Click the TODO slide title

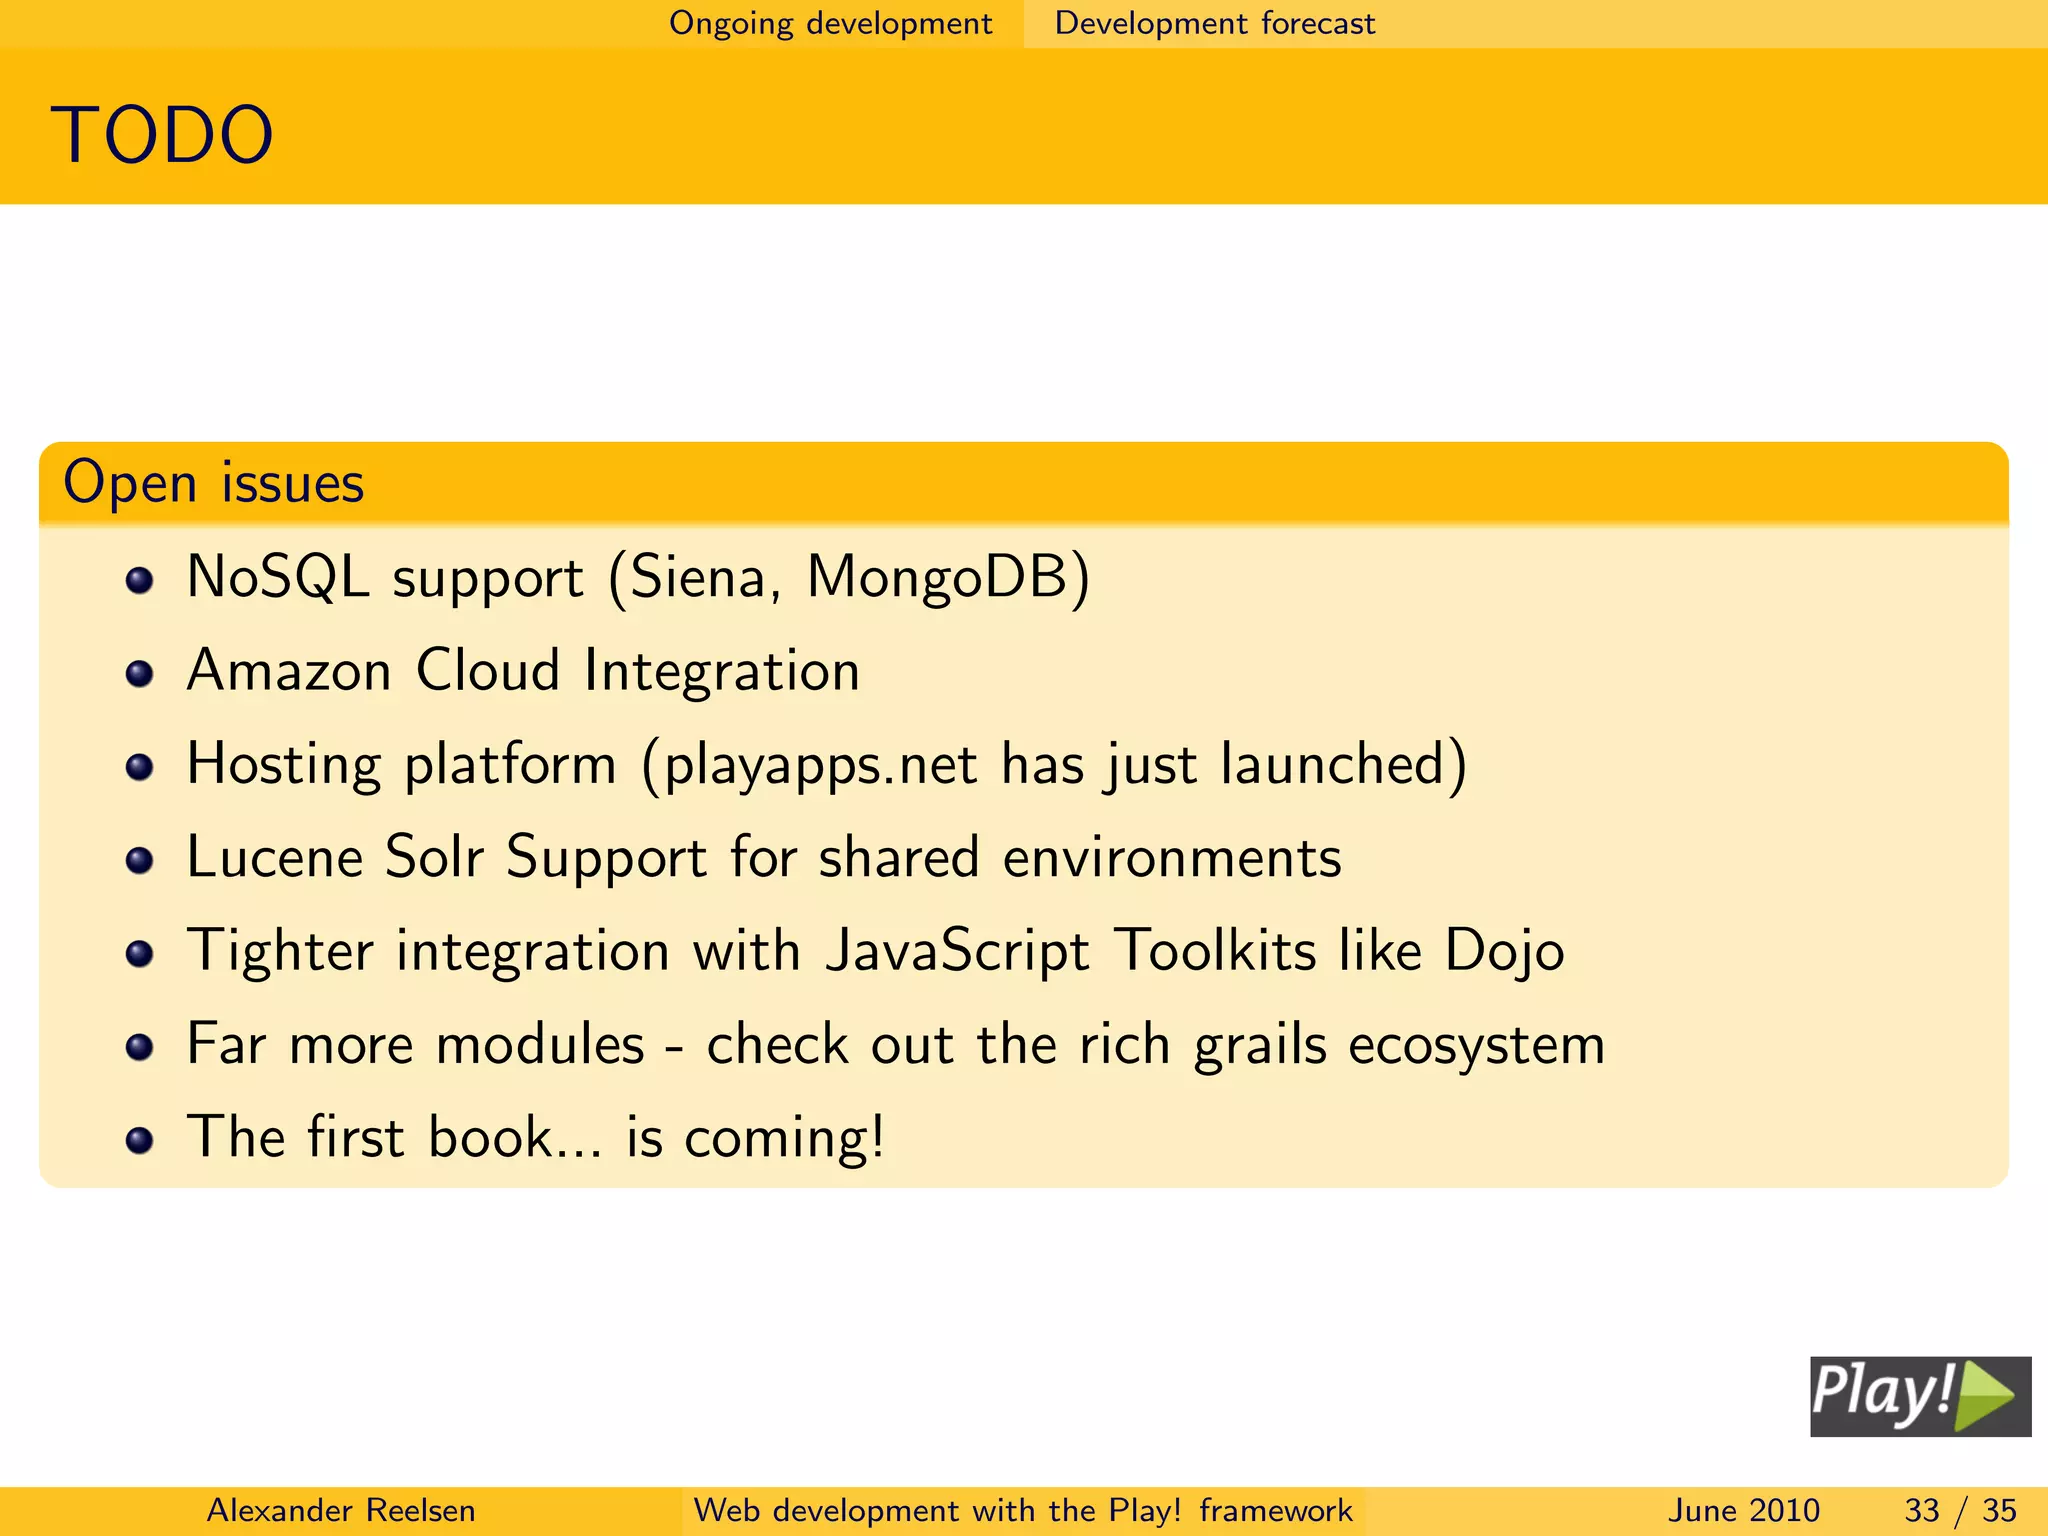[x=162, y=135]
